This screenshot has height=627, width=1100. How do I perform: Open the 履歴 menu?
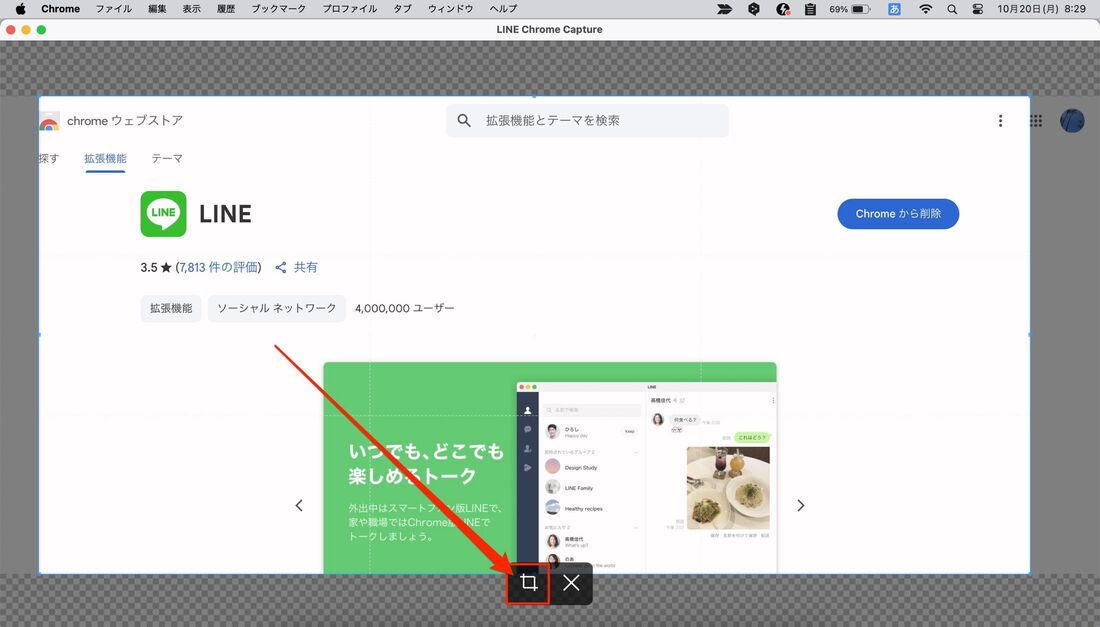pos(225,8)
